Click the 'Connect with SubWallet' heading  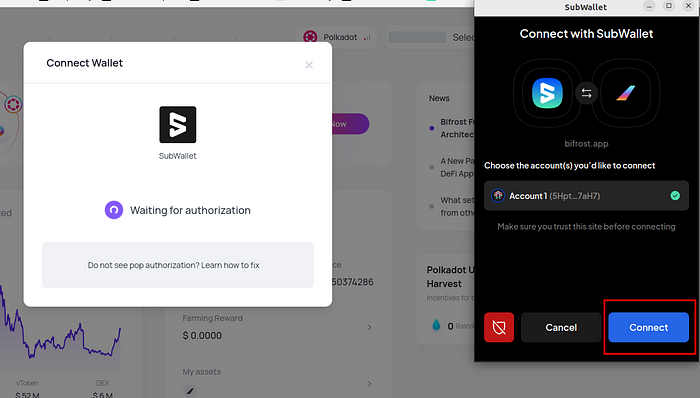(x=586, y=34)
